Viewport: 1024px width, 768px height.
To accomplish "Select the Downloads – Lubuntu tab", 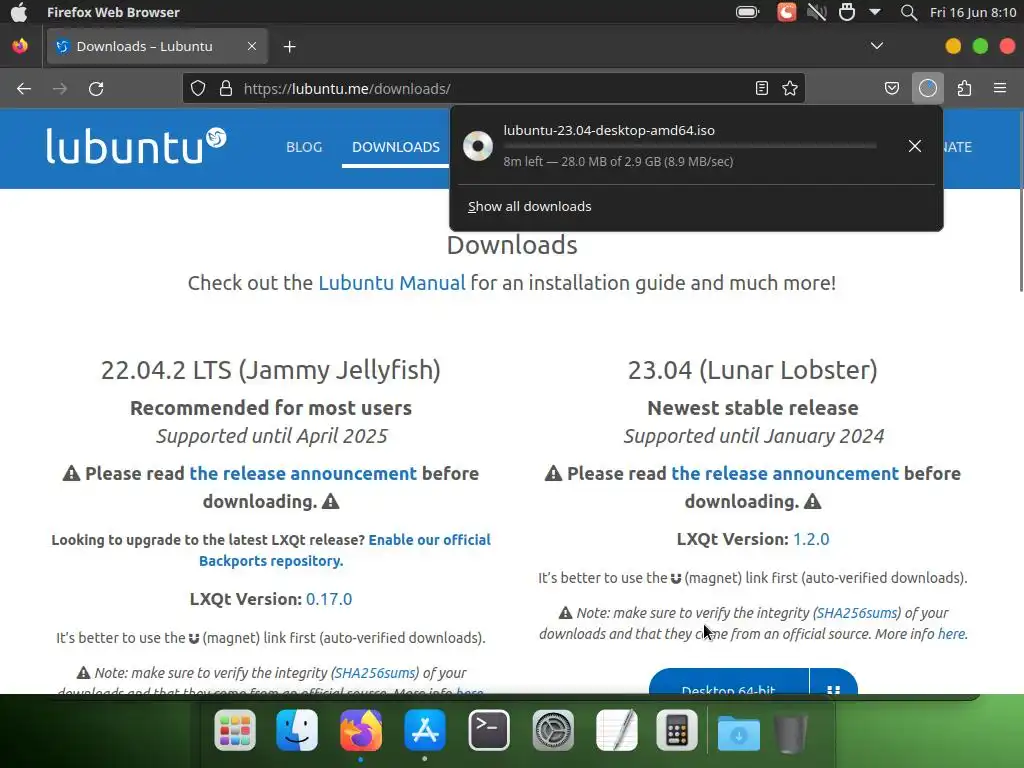I will [157, 46].
